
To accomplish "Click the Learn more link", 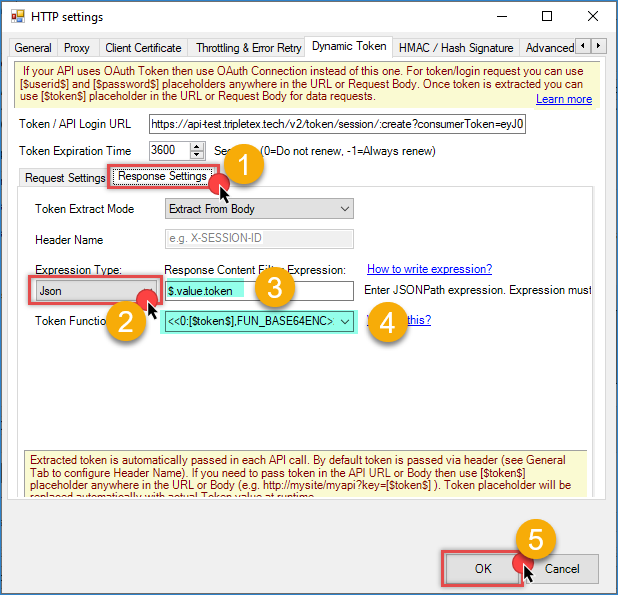I will (x=563, y=99).
